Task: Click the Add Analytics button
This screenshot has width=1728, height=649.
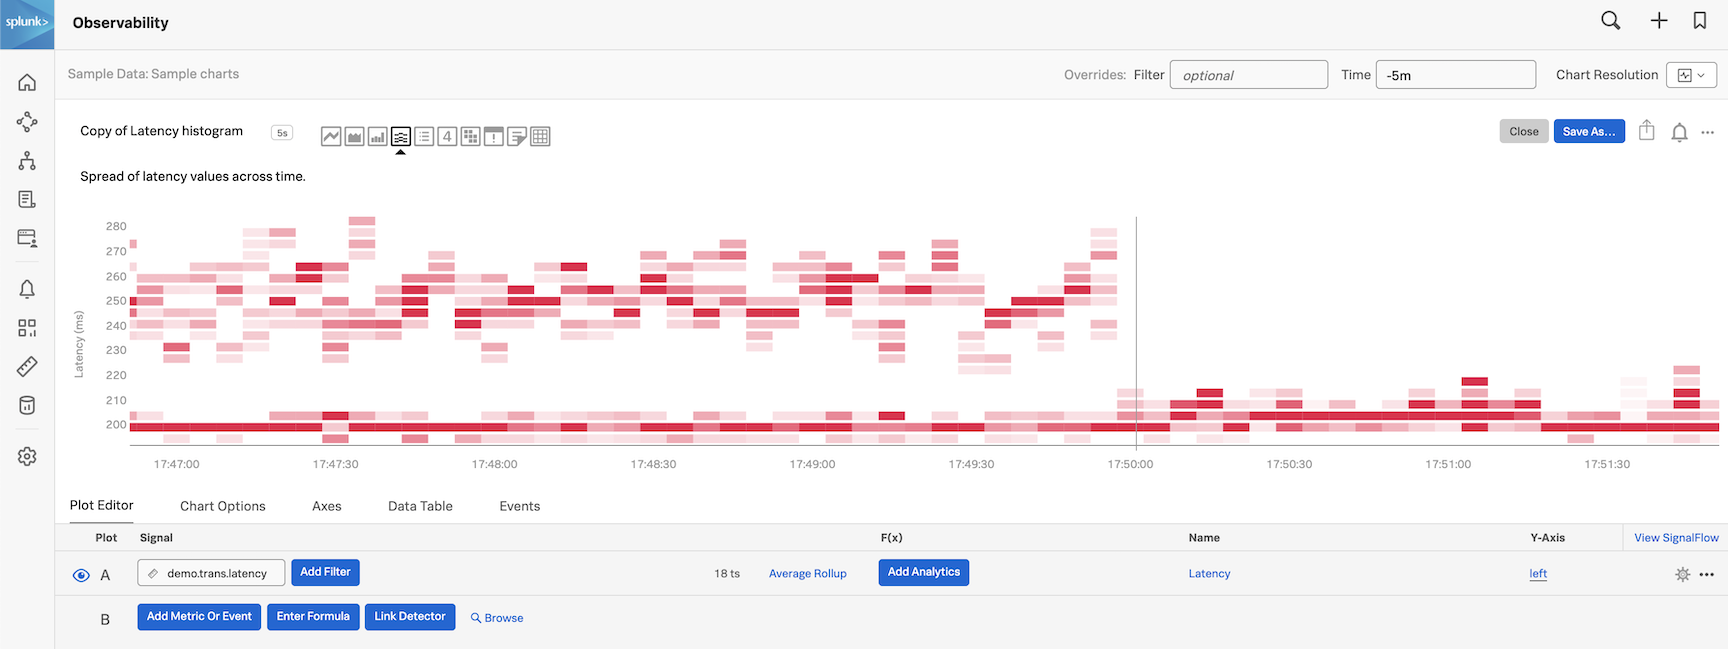Action: [x=923, y=572]
